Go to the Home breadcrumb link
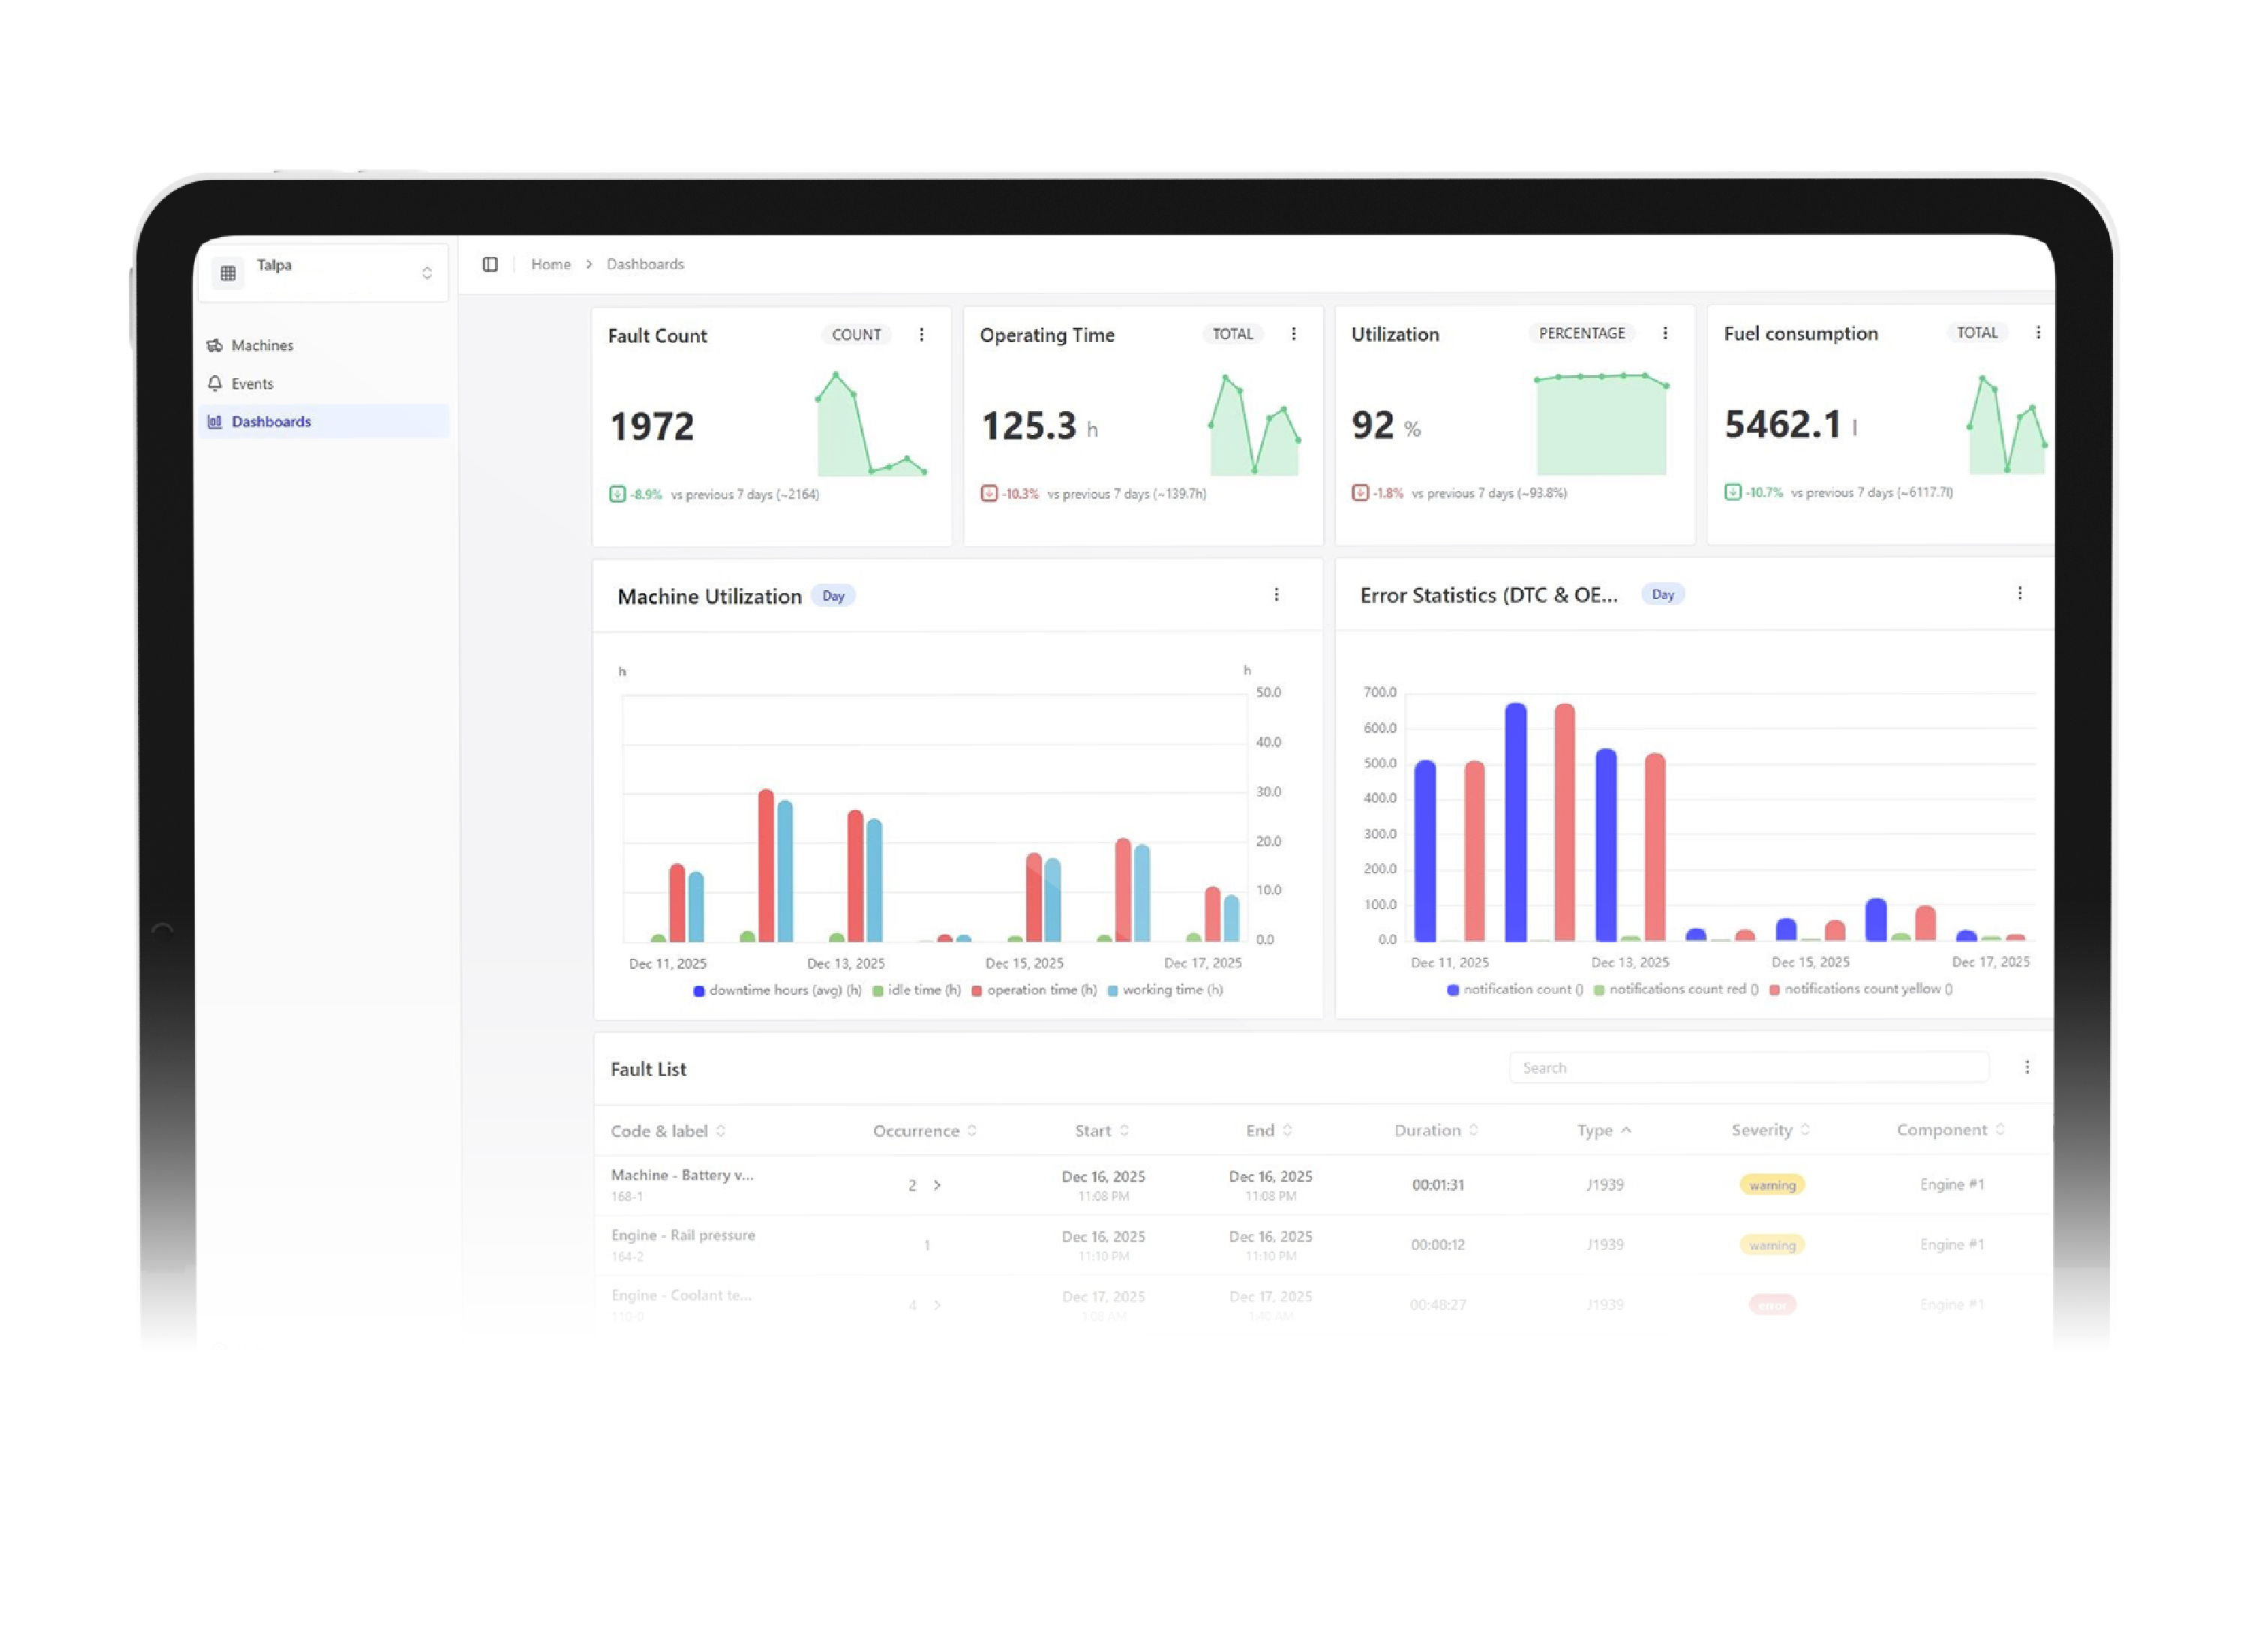 point(550,264)
